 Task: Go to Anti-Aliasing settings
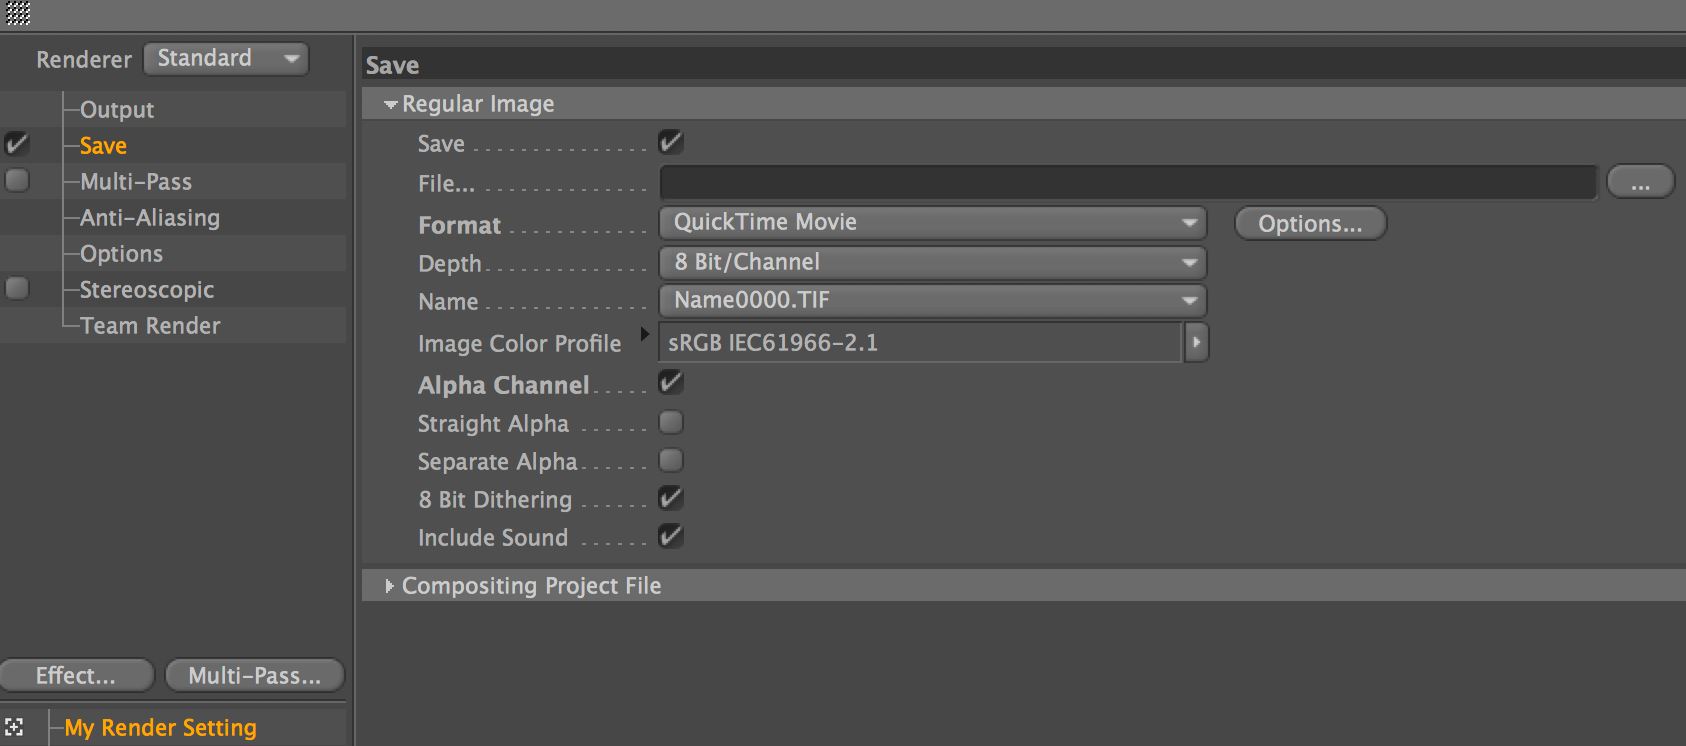(150, 217)
